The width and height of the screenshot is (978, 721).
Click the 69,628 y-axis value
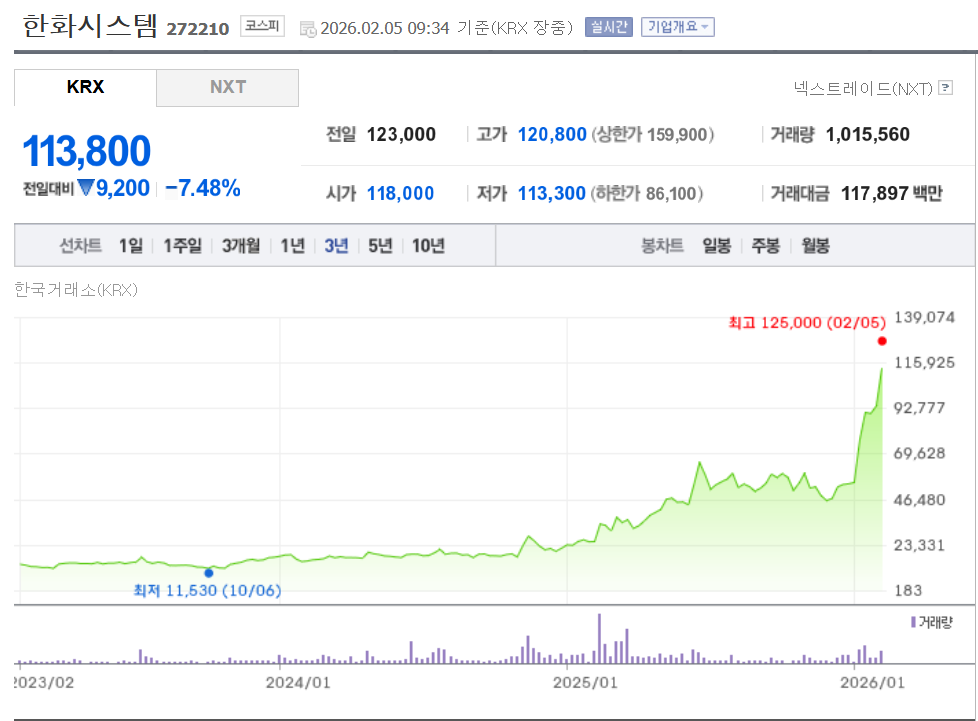point(919,453)
